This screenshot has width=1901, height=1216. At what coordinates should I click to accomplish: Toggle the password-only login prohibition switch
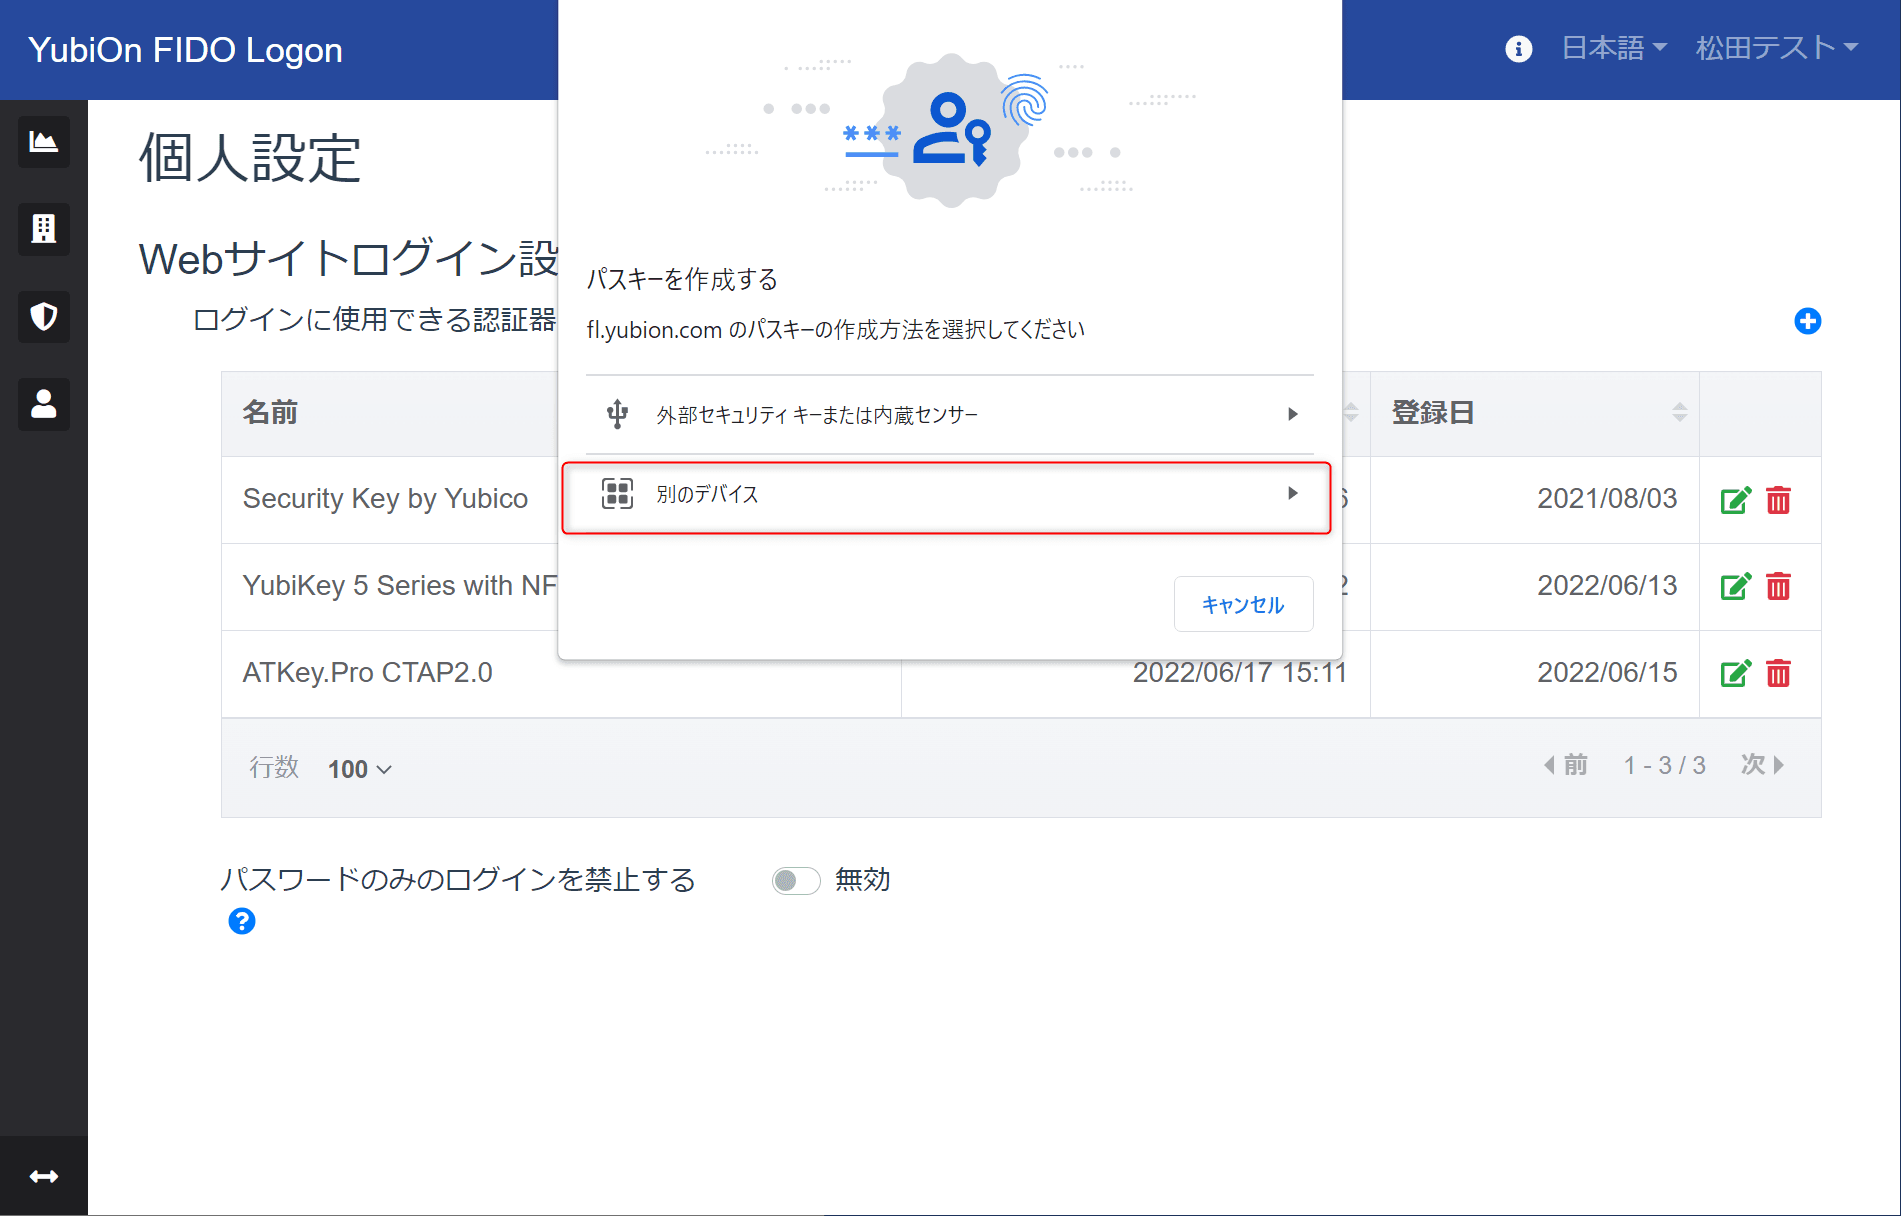(x=796, y=880)
